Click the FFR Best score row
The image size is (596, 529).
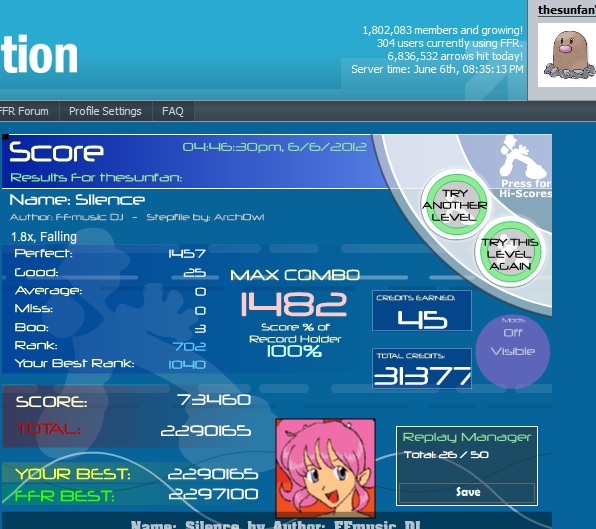tap(130, 495)
